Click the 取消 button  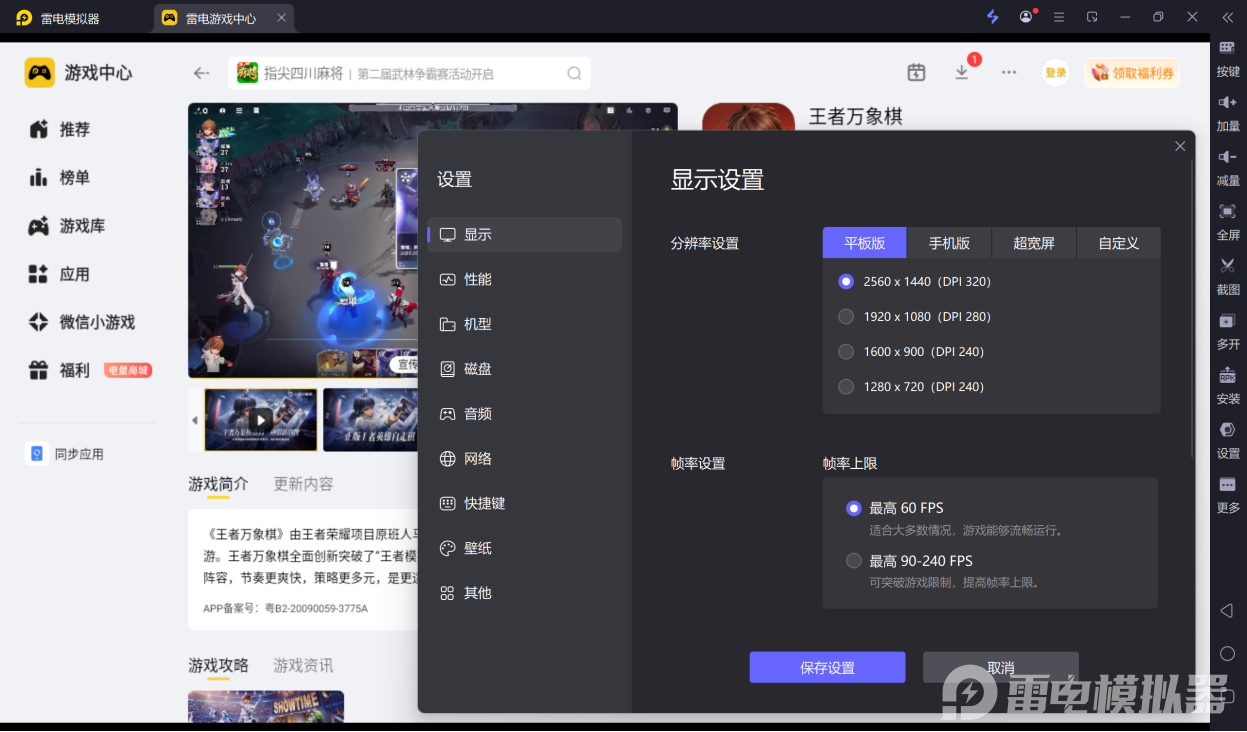(1001, 667)
